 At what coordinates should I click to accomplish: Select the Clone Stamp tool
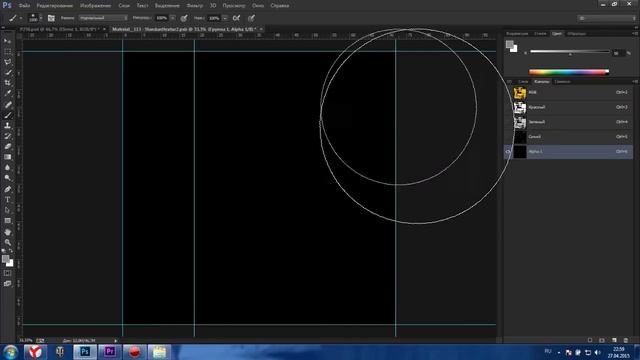coord(7,126)
